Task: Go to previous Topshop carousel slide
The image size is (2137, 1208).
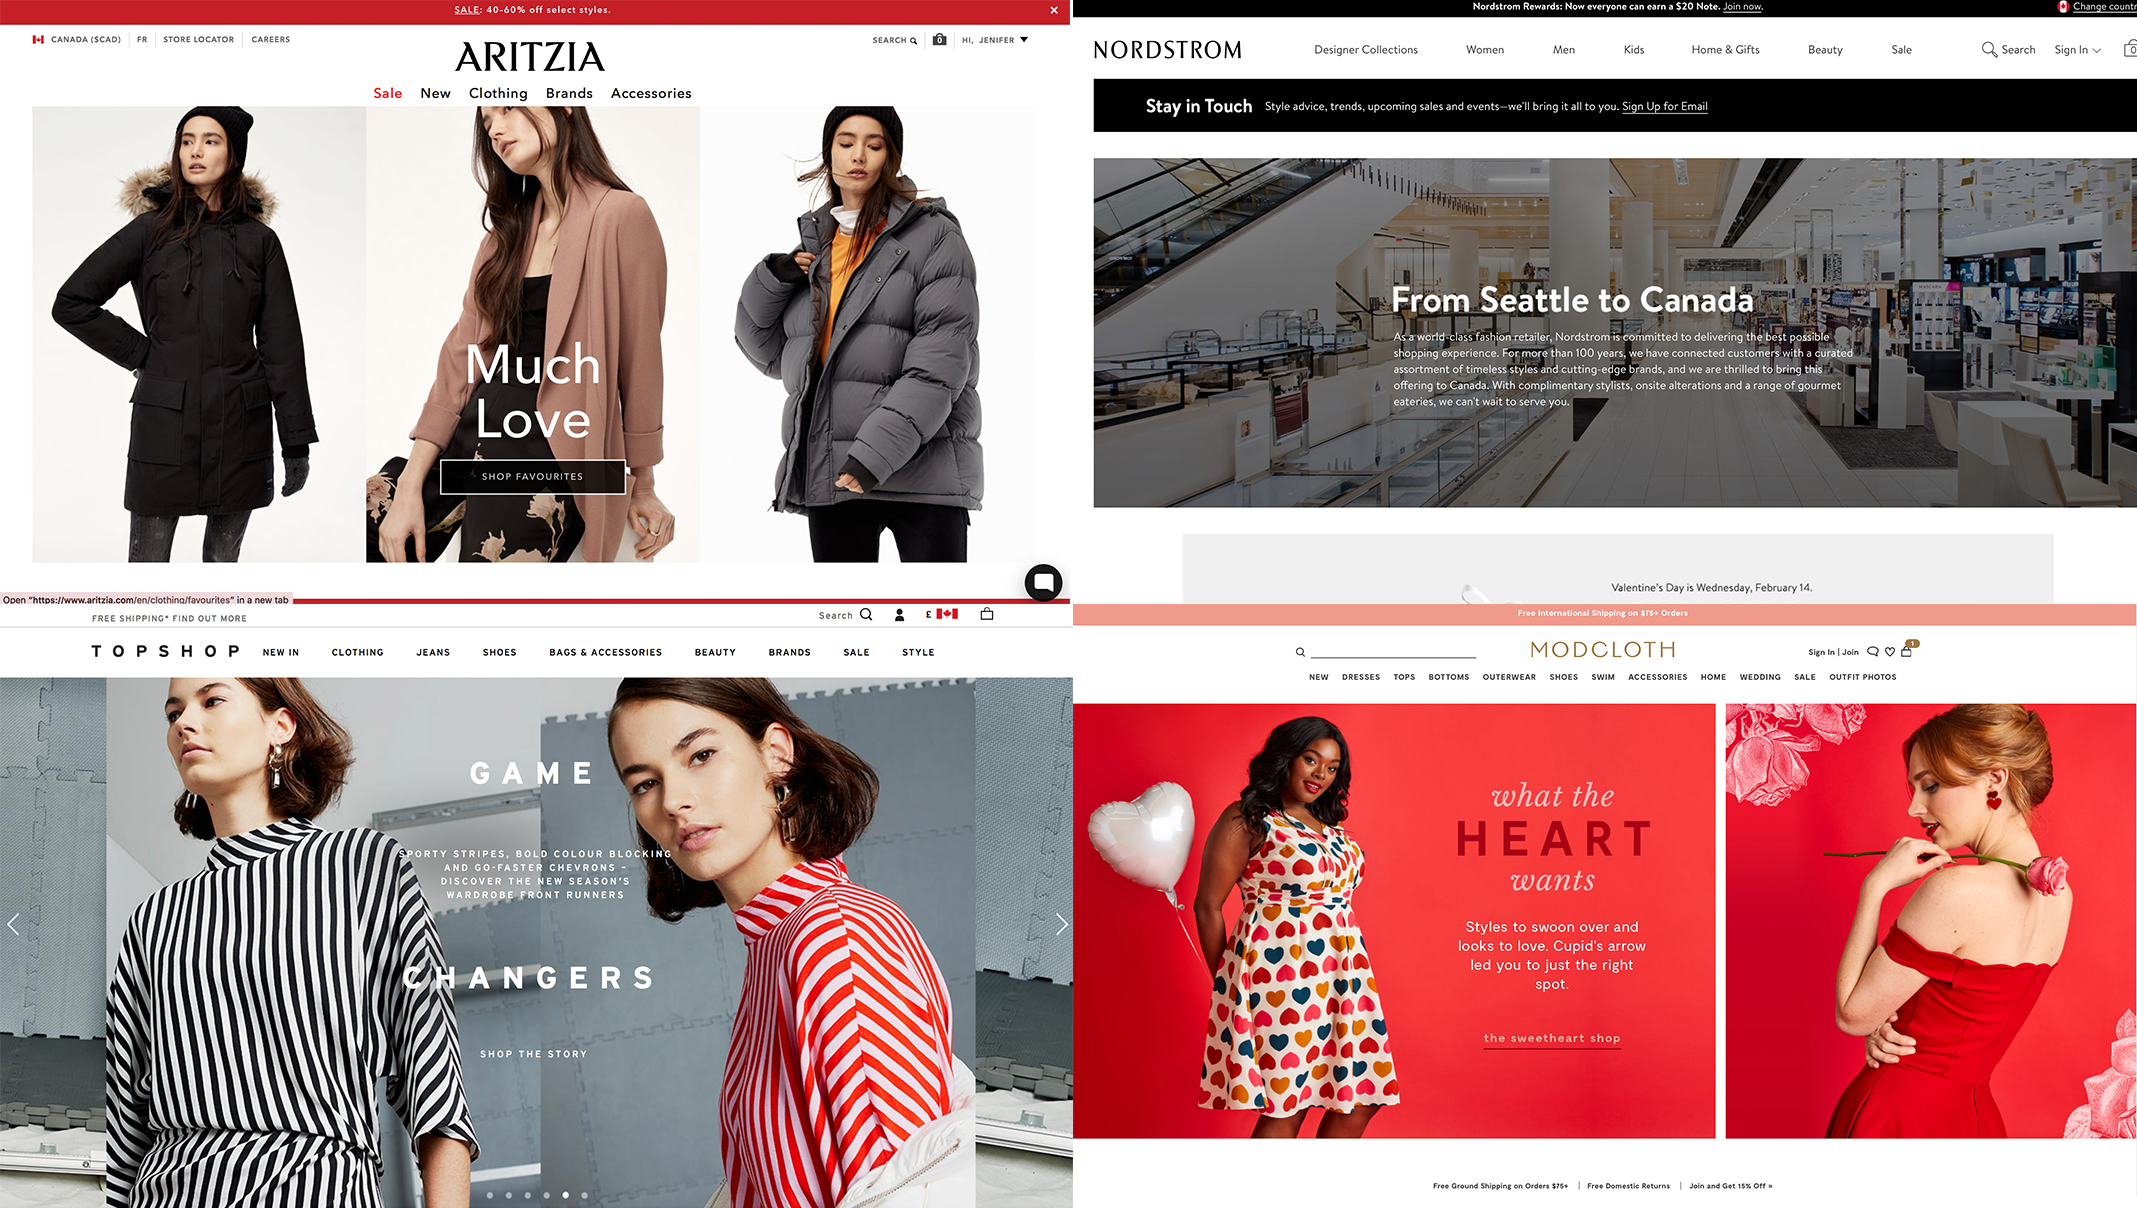Action: 13,924
